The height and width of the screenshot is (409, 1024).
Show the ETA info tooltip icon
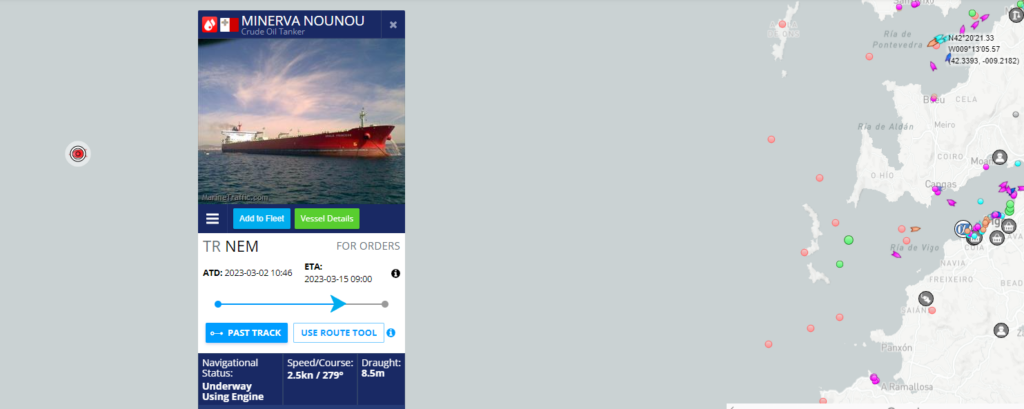(x=395, y=273)
